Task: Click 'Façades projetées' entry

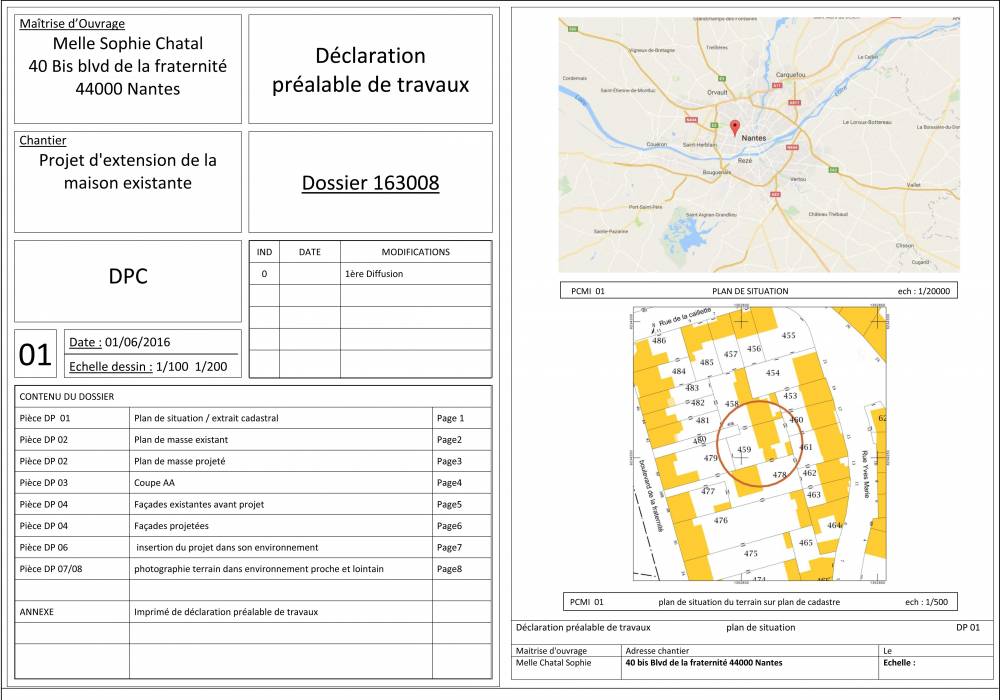Action: coord(171,526)
